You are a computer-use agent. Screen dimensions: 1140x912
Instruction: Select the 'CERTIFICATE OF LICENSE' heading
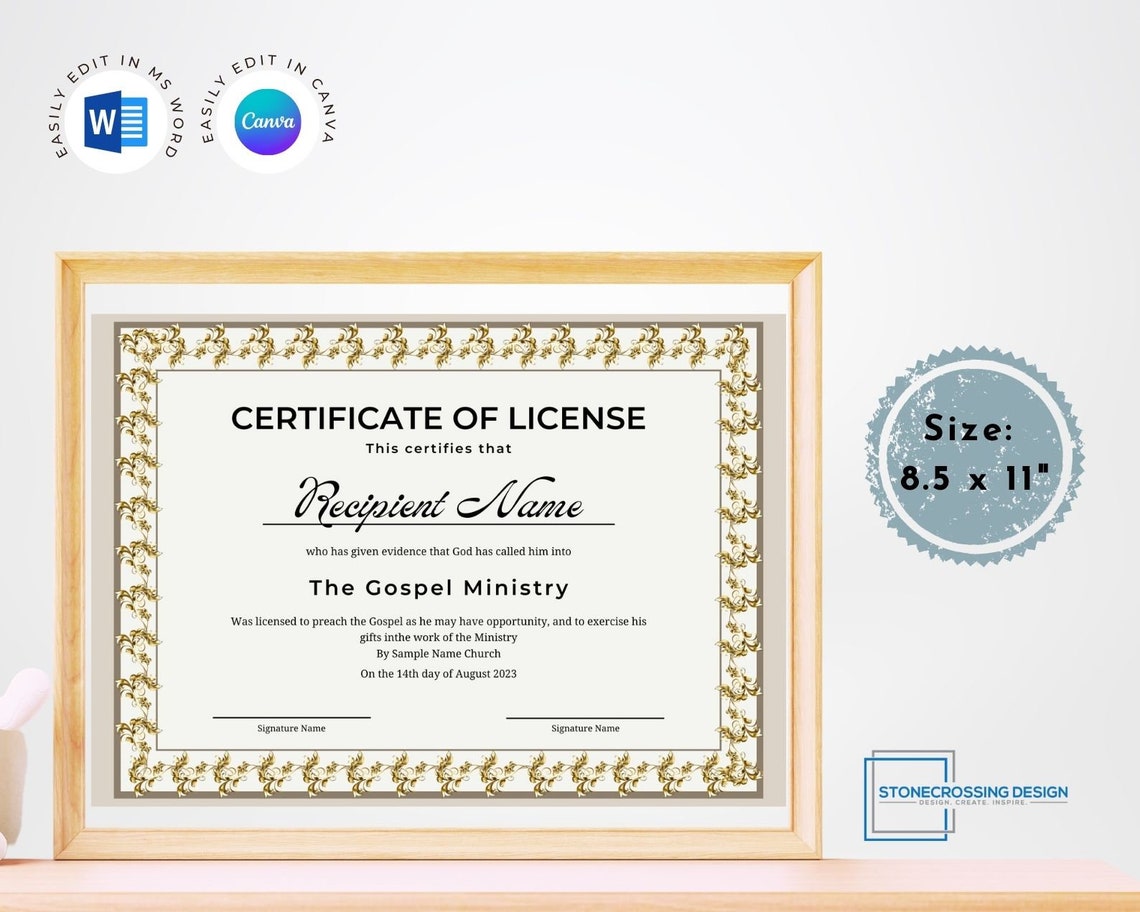438,419
